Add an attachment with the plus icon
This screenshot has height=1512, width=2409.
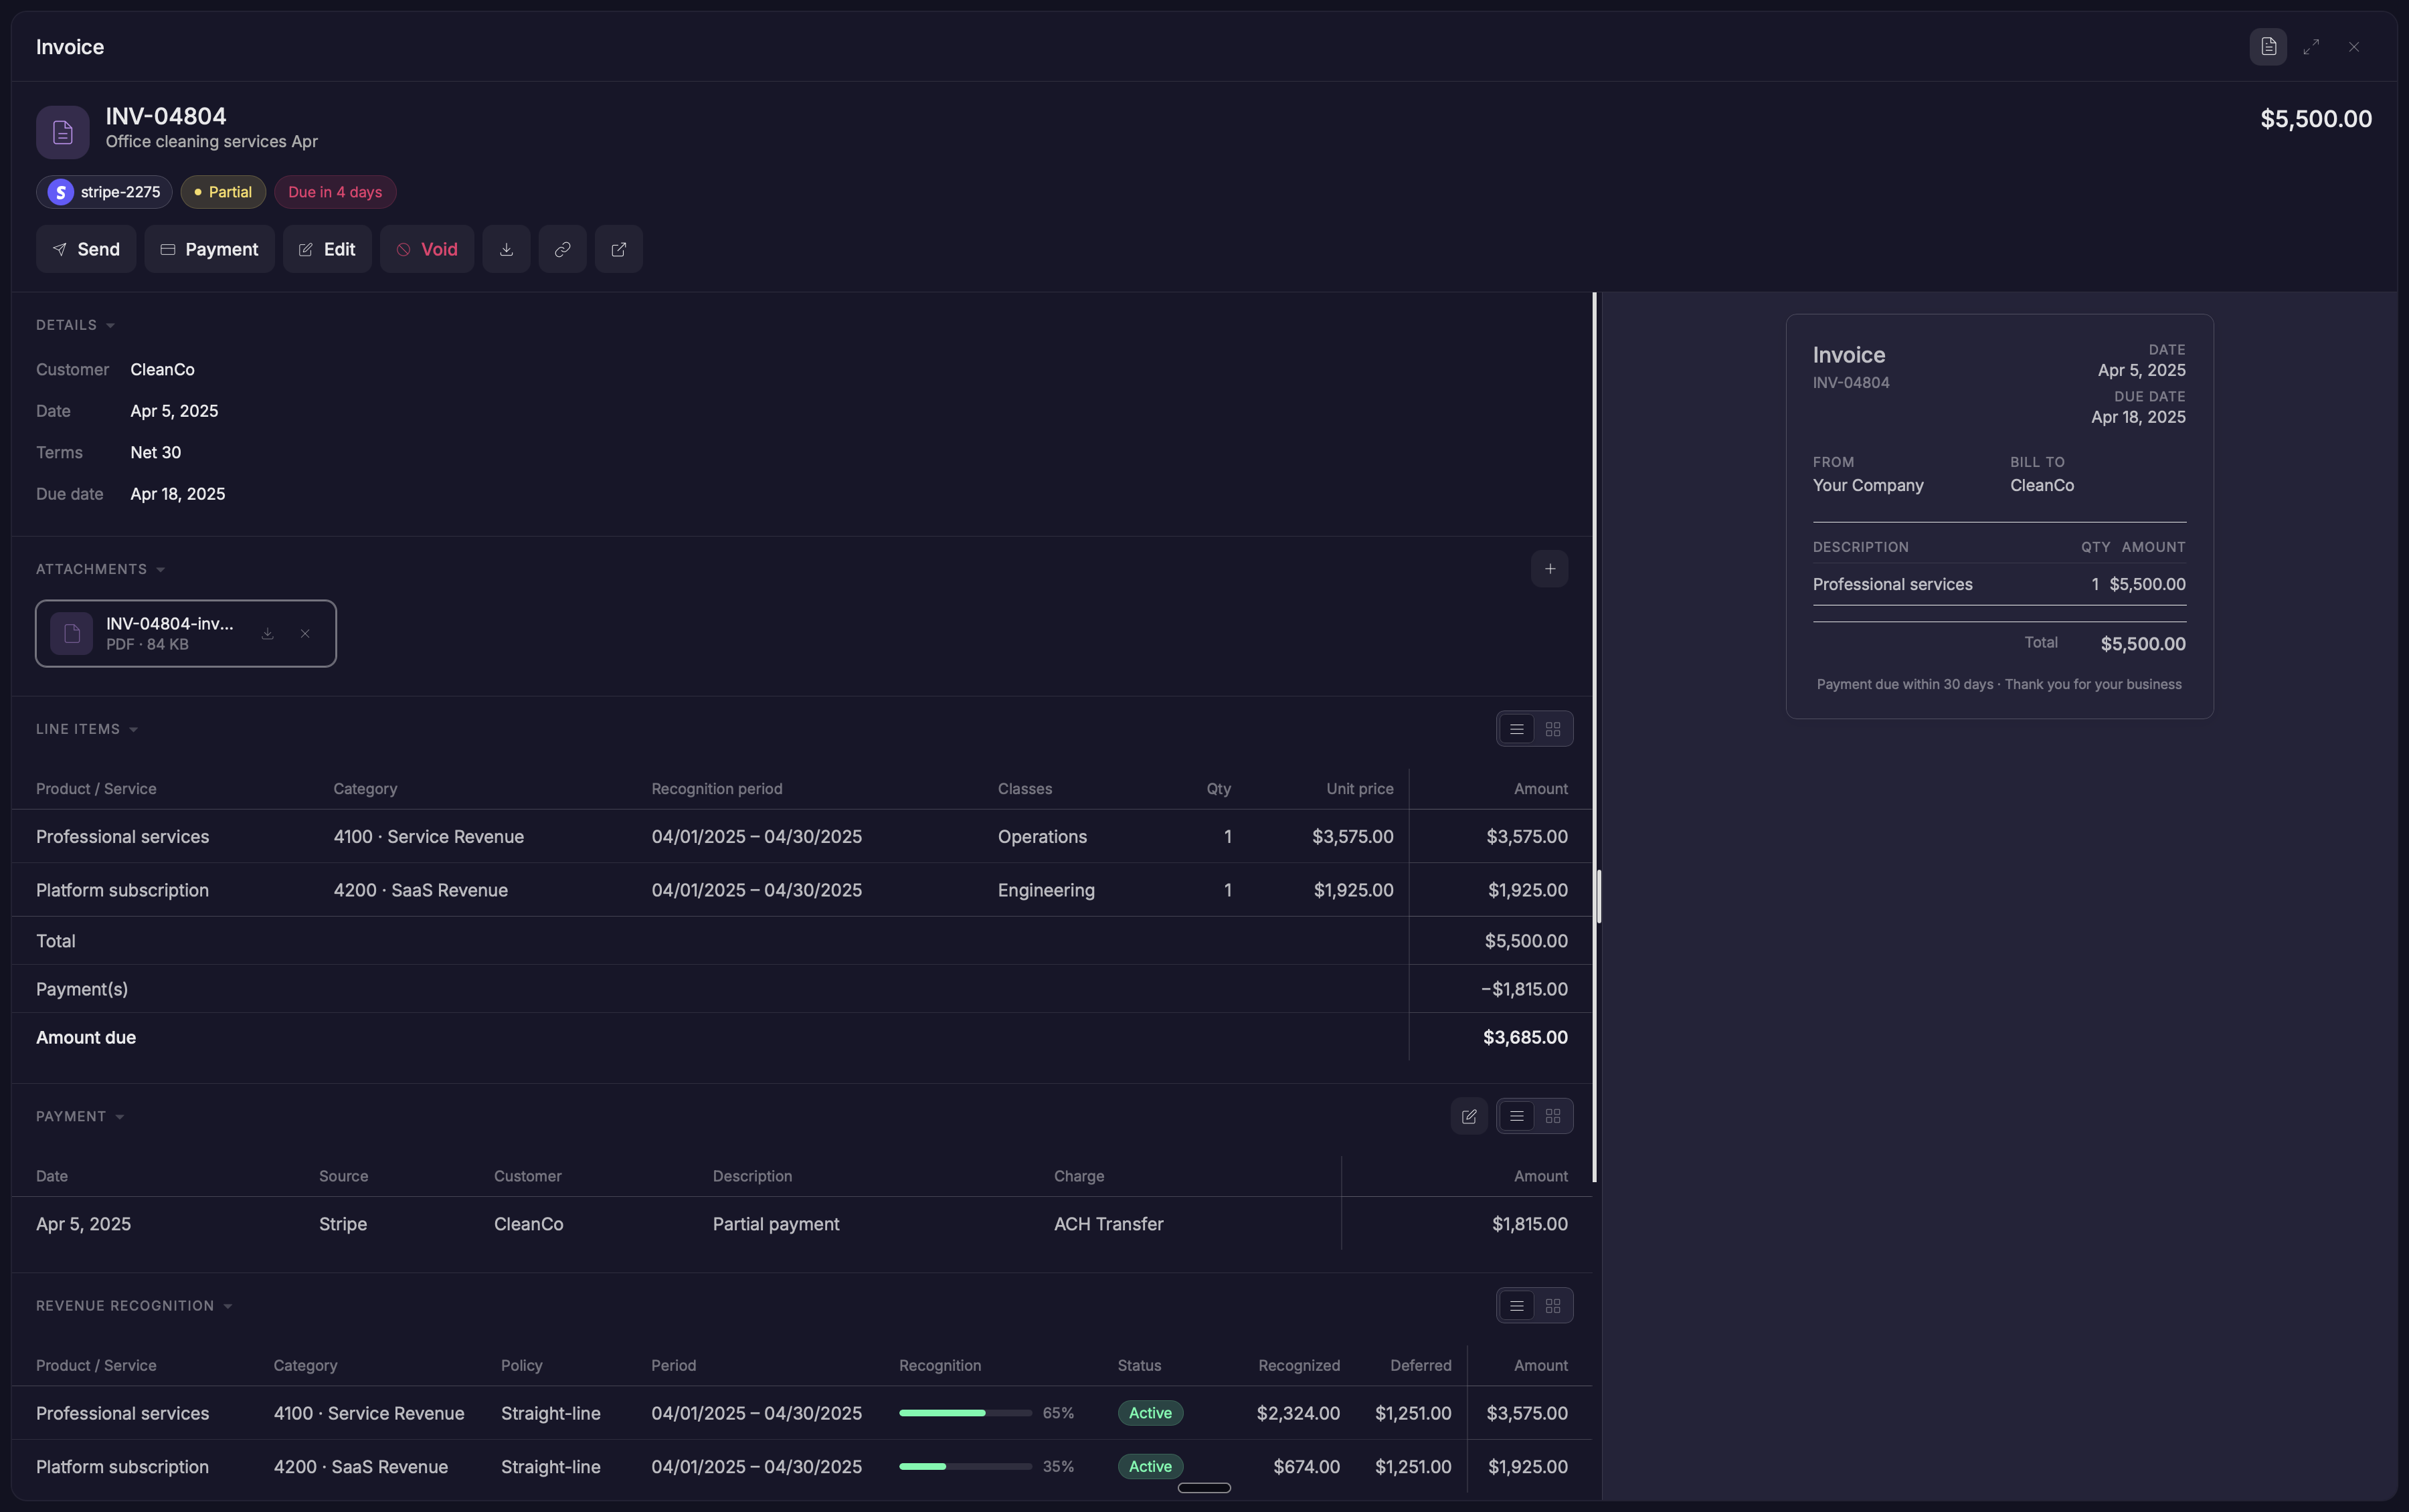[1549, 569]
